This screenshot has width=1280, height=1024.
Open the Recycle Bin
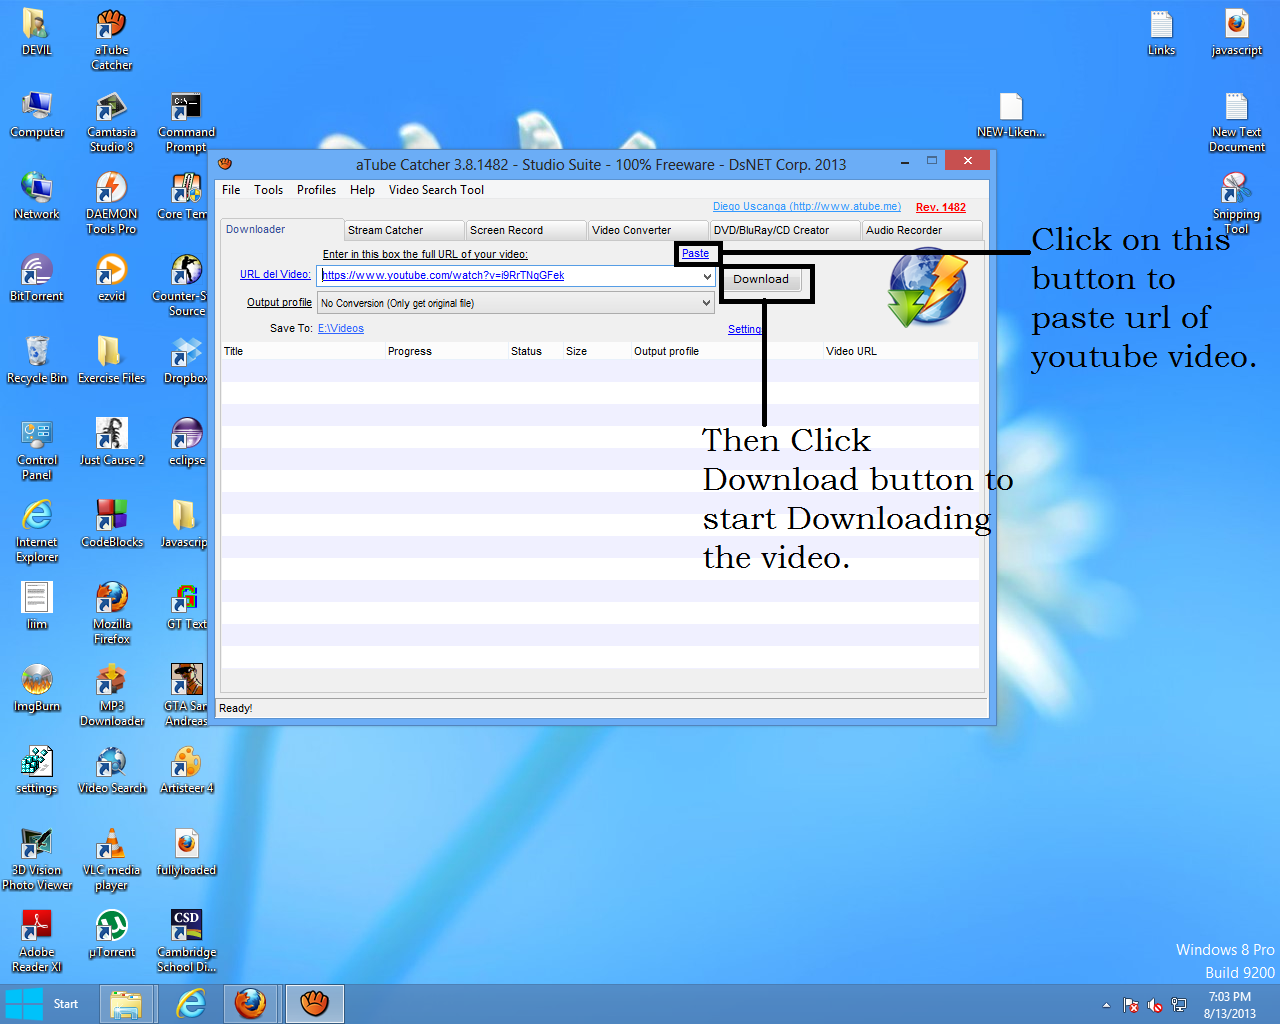37,361
